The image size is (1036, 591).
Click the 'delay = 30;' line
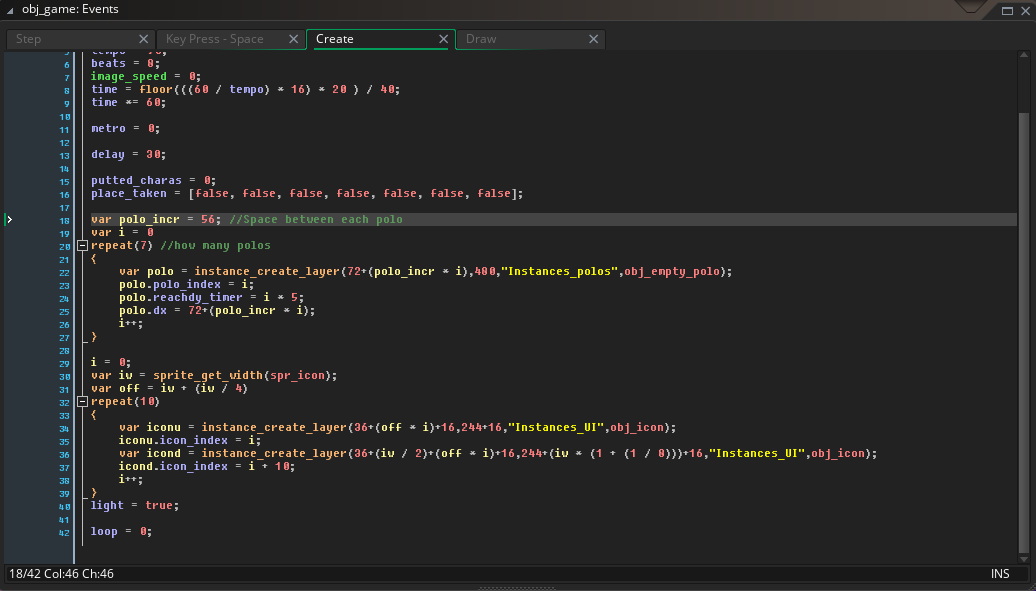tap(129, 155)
